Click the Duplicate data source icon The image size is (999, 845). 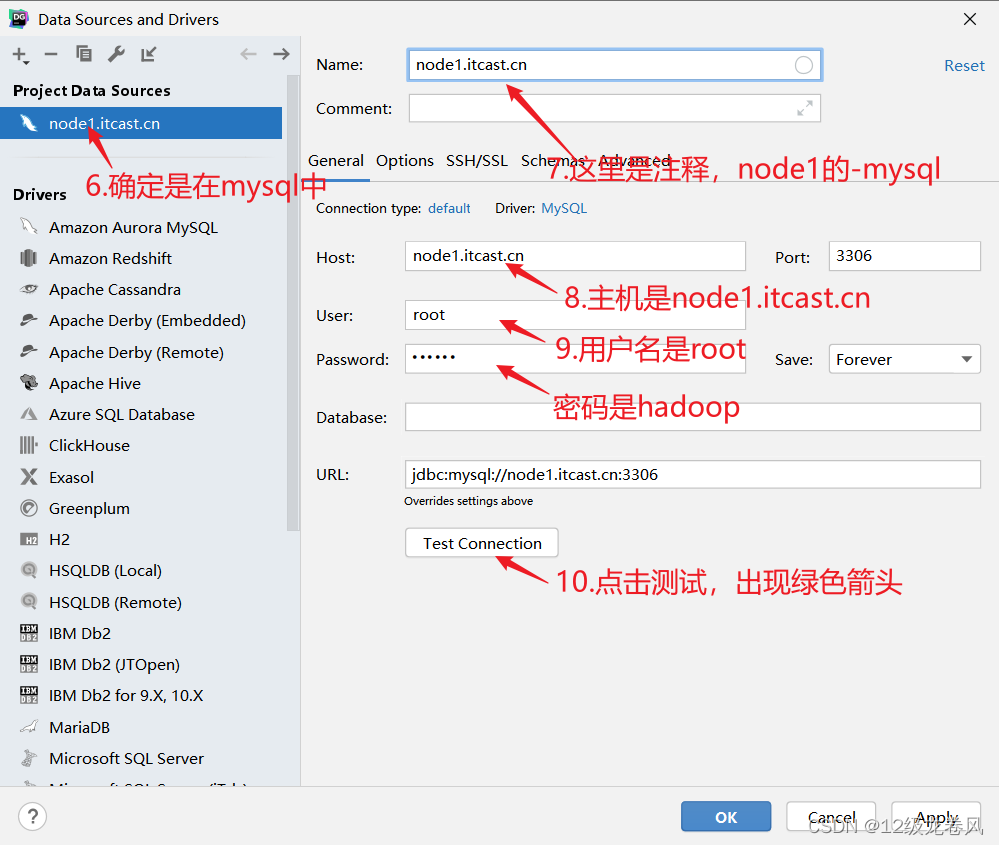[84, 55]
